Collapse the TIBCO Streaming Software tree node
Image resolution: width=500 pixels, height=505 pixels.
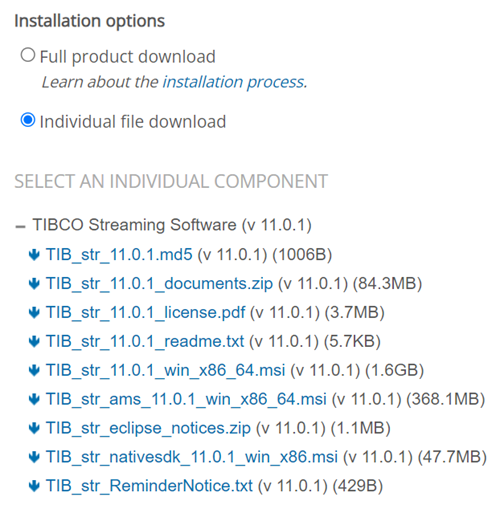(x=20, y=227)
